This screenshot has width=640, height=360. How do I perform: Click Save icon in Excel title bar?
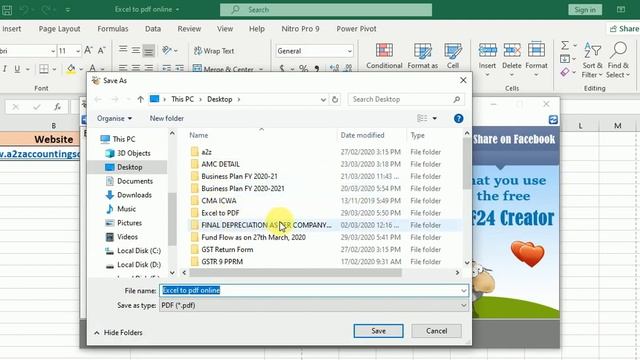[x=7, y=10]
